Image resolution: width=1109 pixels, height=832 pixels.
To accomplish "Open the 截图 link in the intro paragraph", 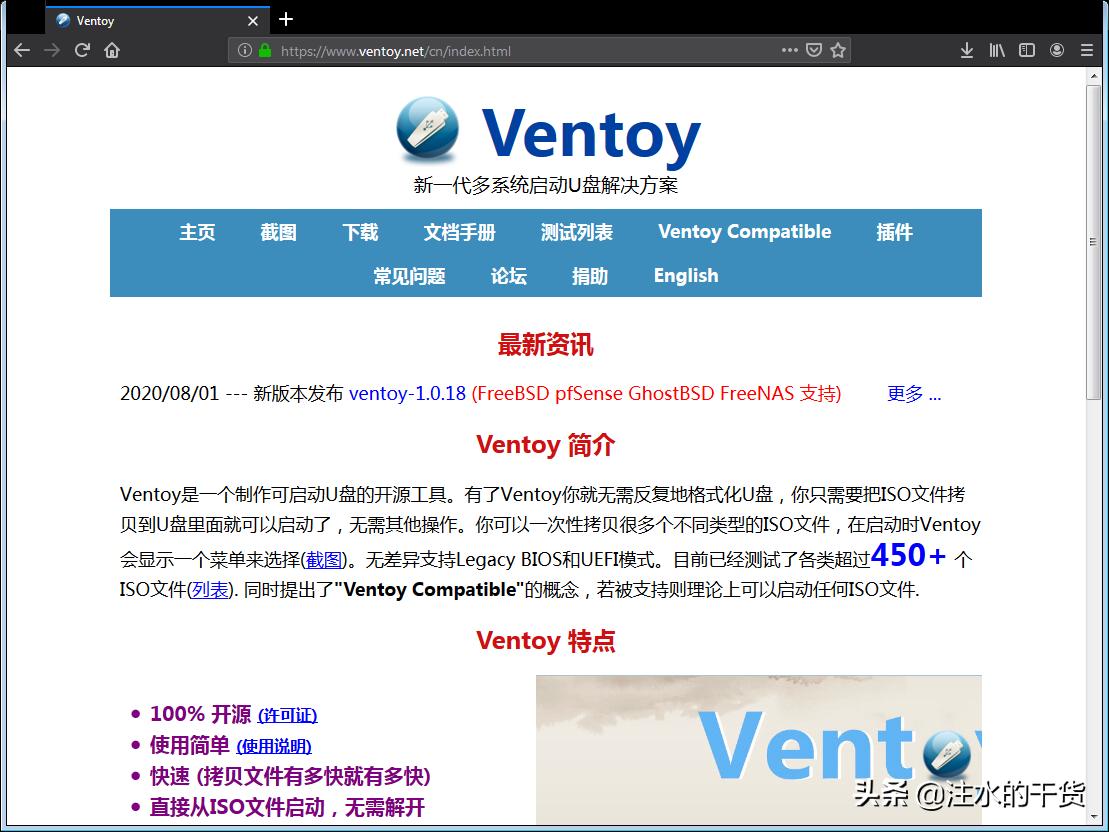I will 324,560.
